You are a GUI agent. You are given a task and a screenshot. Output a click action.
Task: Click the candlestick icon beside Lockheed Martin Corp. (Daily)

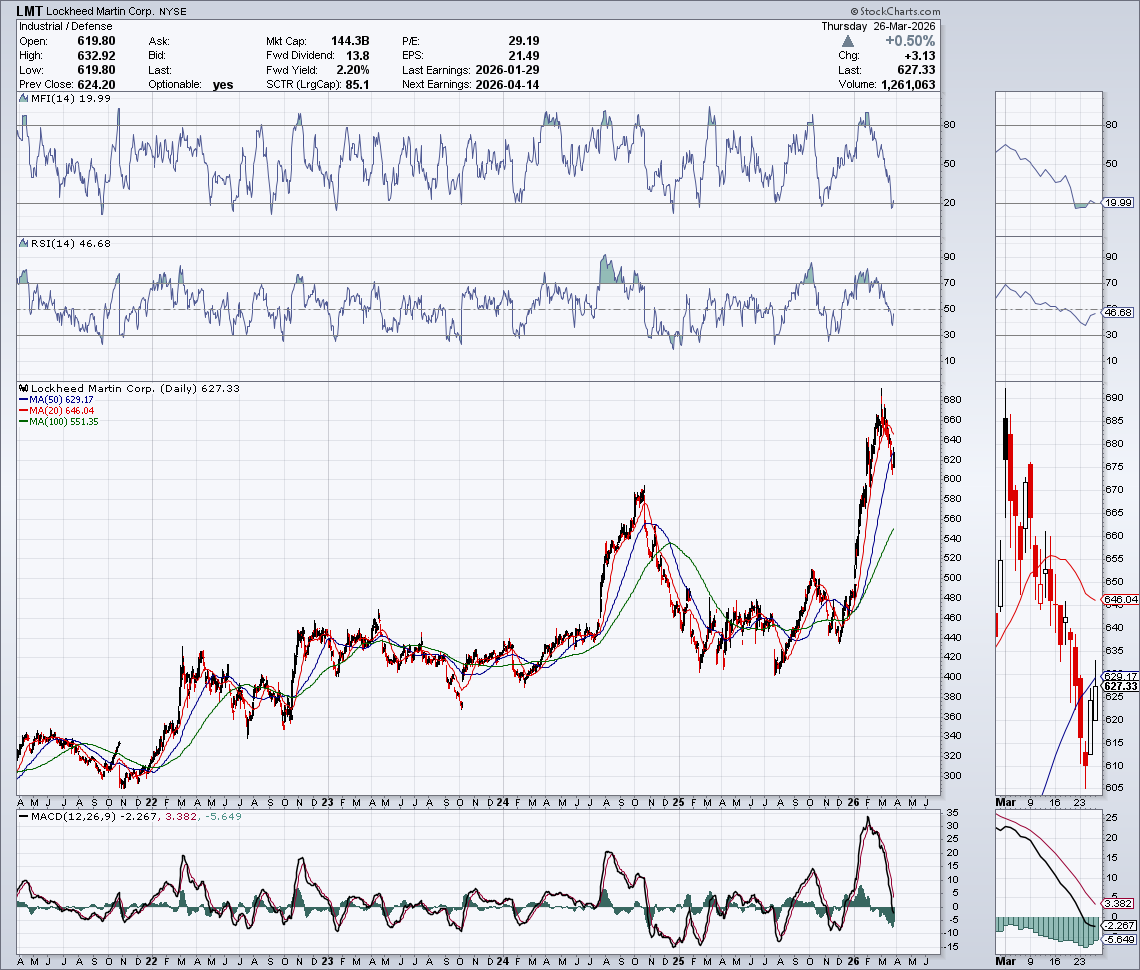click(x=24, y=388)
